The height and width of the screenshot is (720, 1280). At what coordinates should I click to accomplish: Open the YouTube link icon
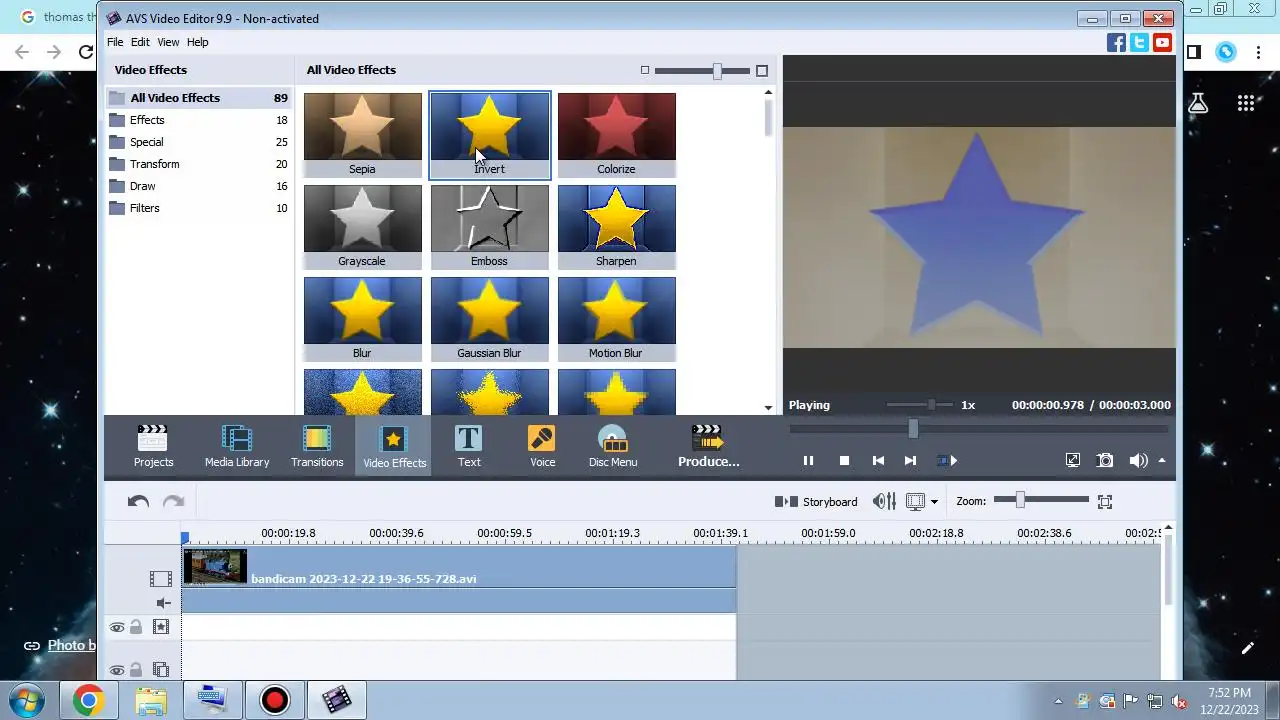tap(1162, 42)
